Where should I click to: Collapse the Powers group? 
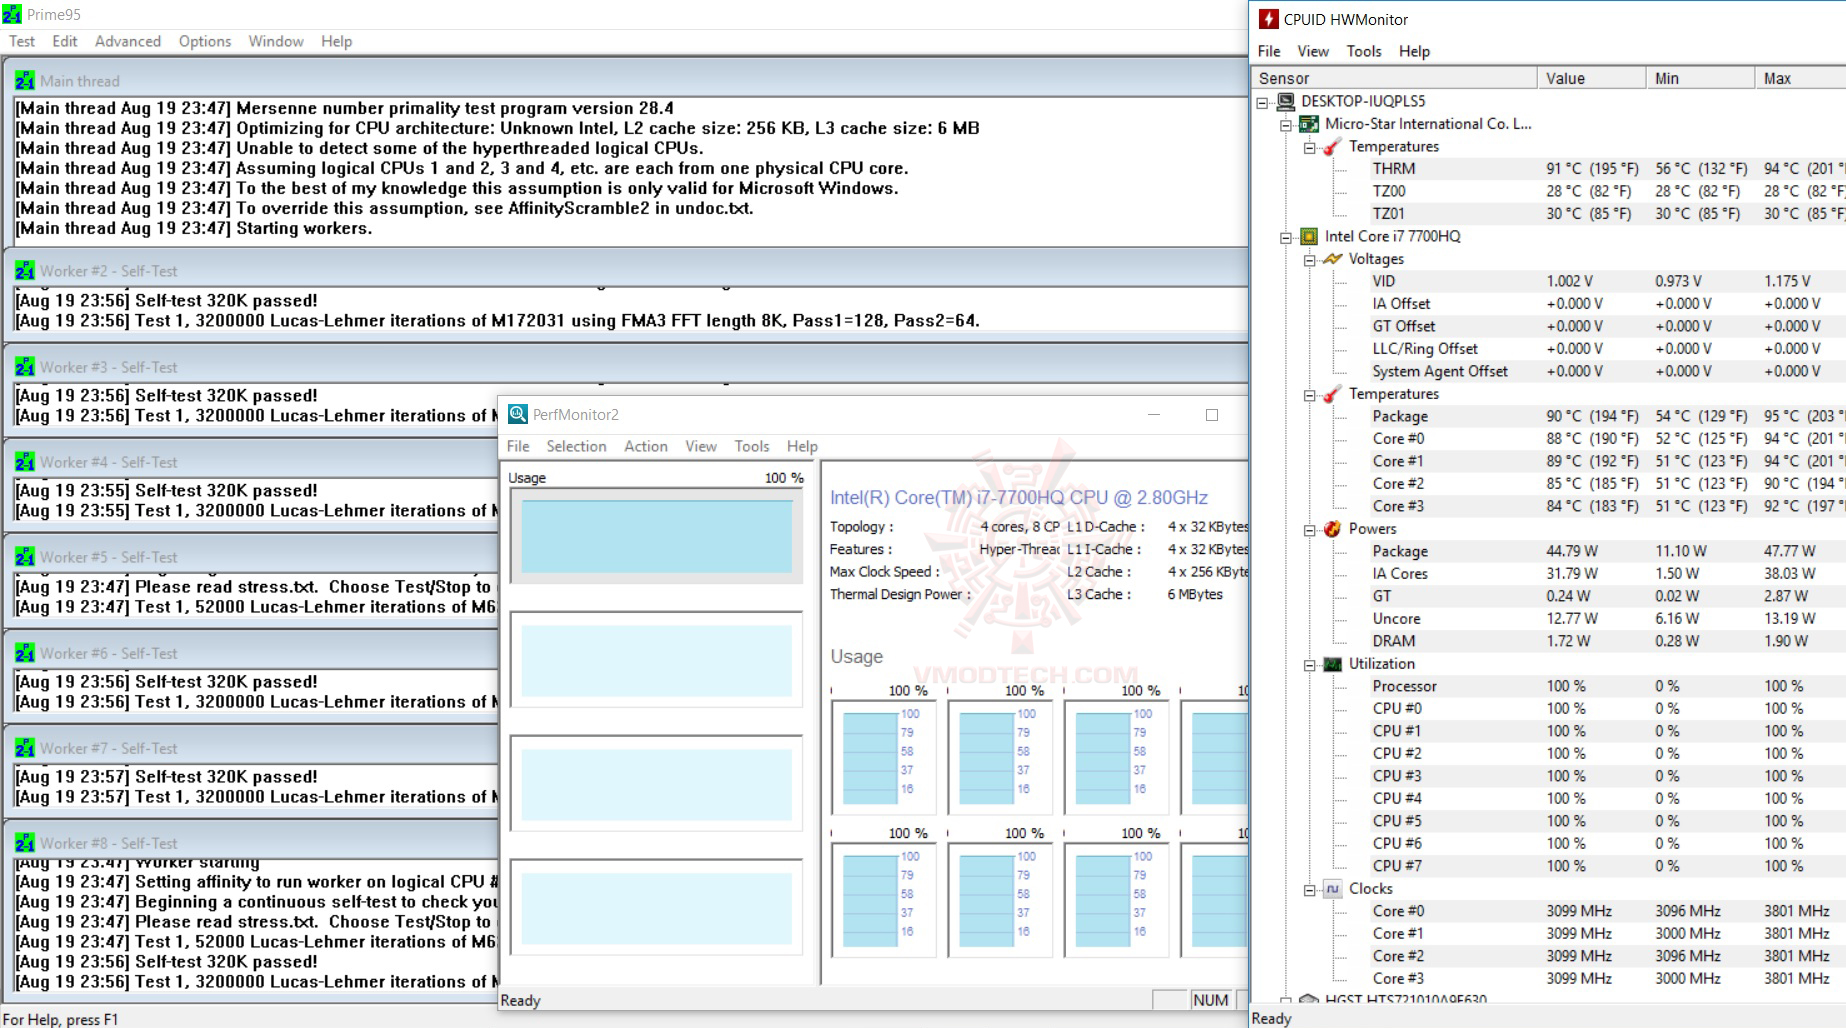[1309, 530]
